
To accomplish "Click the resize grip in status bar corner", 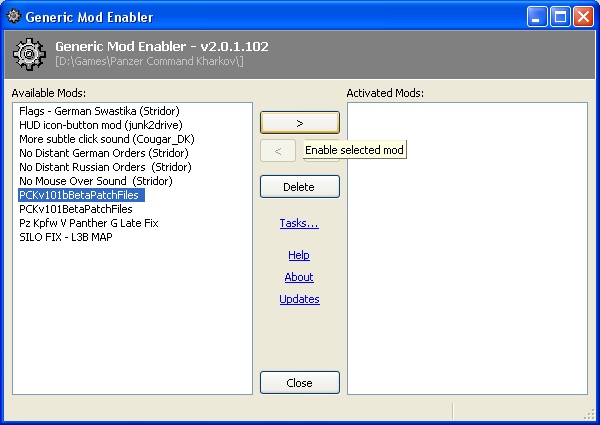I will (589, 414).
